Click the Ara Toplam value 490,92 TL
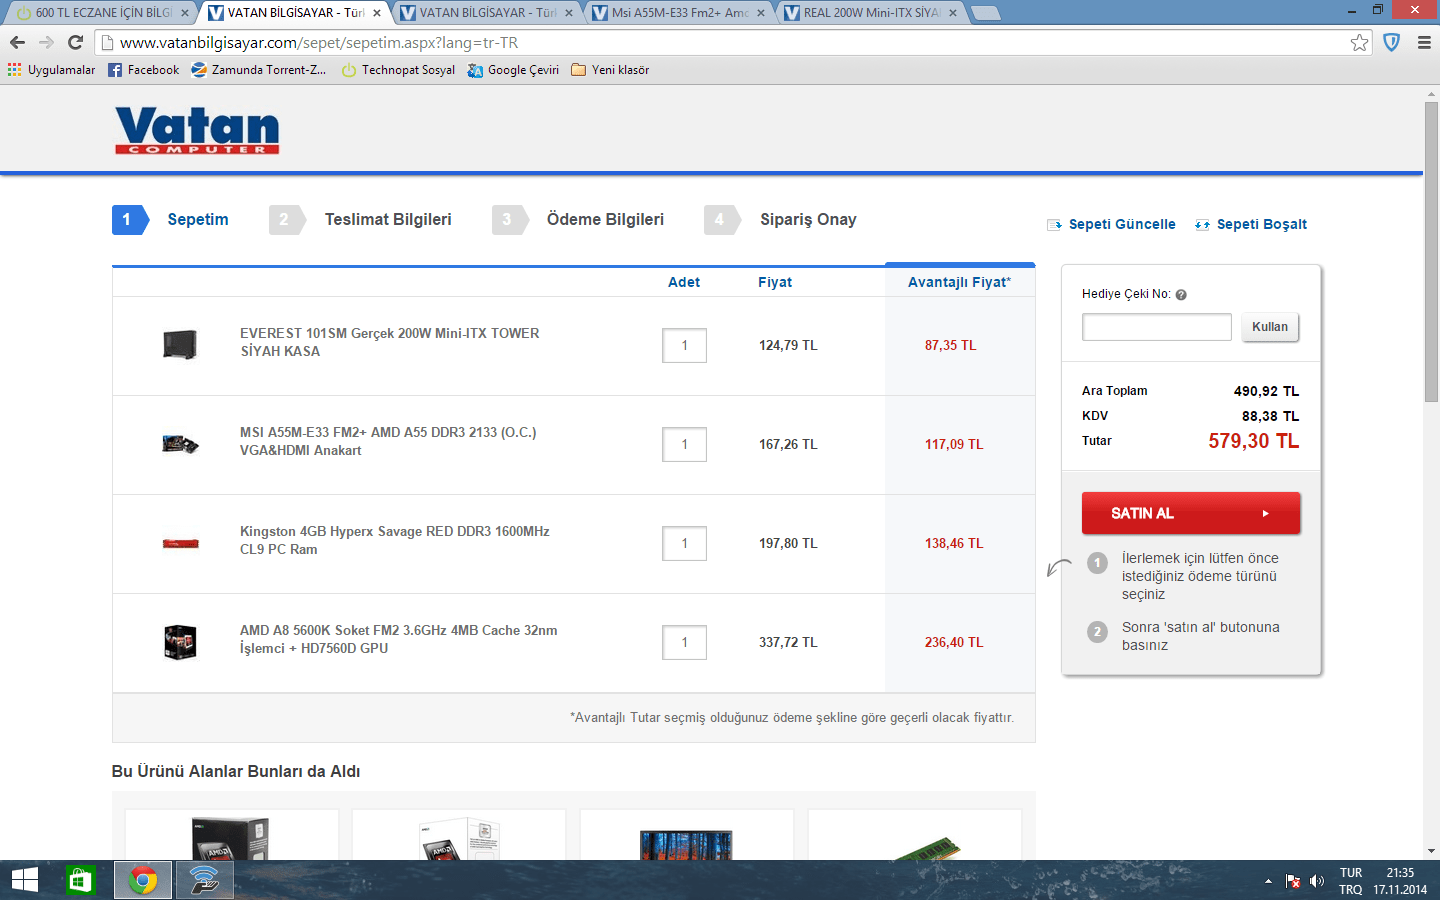The height and width of the screenshot is (900, 1440). point(1266,391)
